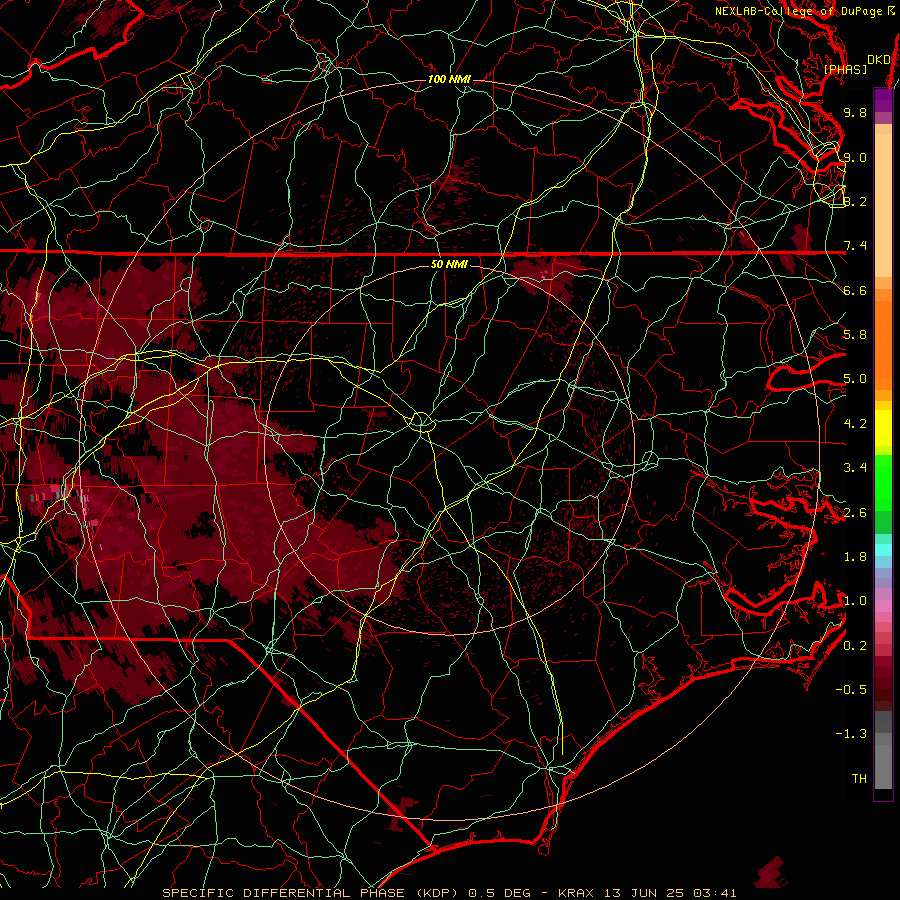Click the 0.5 DEG elevation text

[499, 893]
